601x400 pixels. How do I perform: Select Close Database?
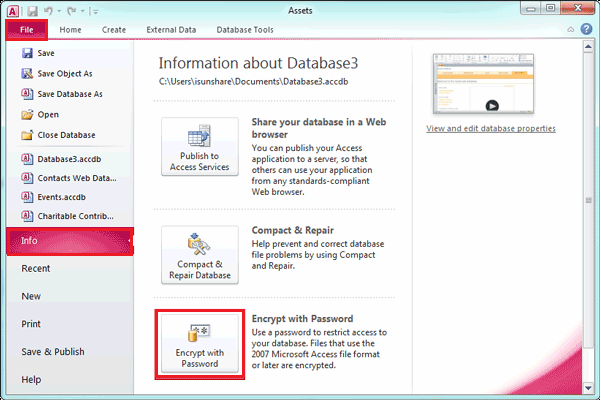66,135
